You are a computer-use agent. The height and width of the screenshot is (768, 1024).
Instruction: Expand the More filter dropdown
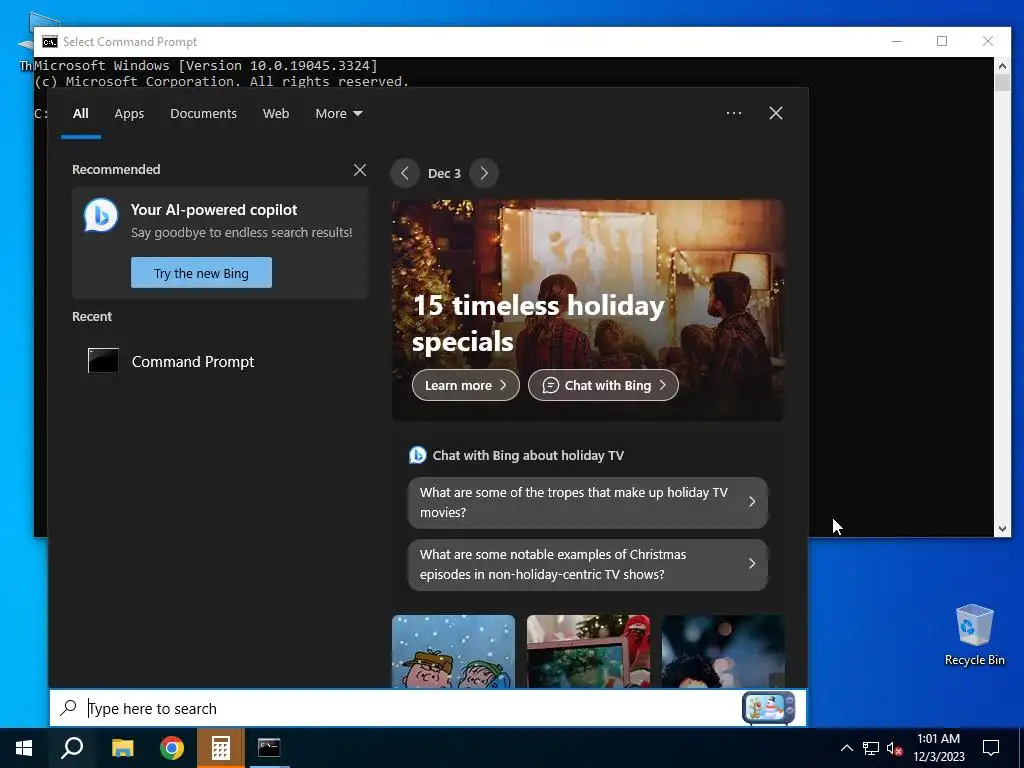(x=338, y=114)
